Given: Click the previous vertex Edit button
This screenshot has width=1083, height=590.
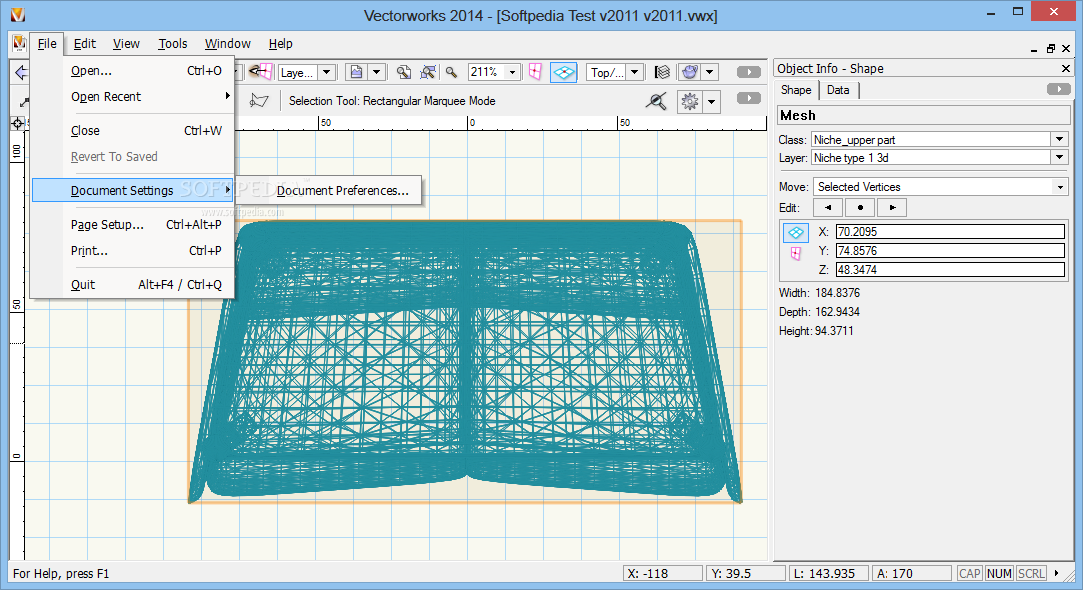Looking at the screenshot, I should [x=827, y=207].
